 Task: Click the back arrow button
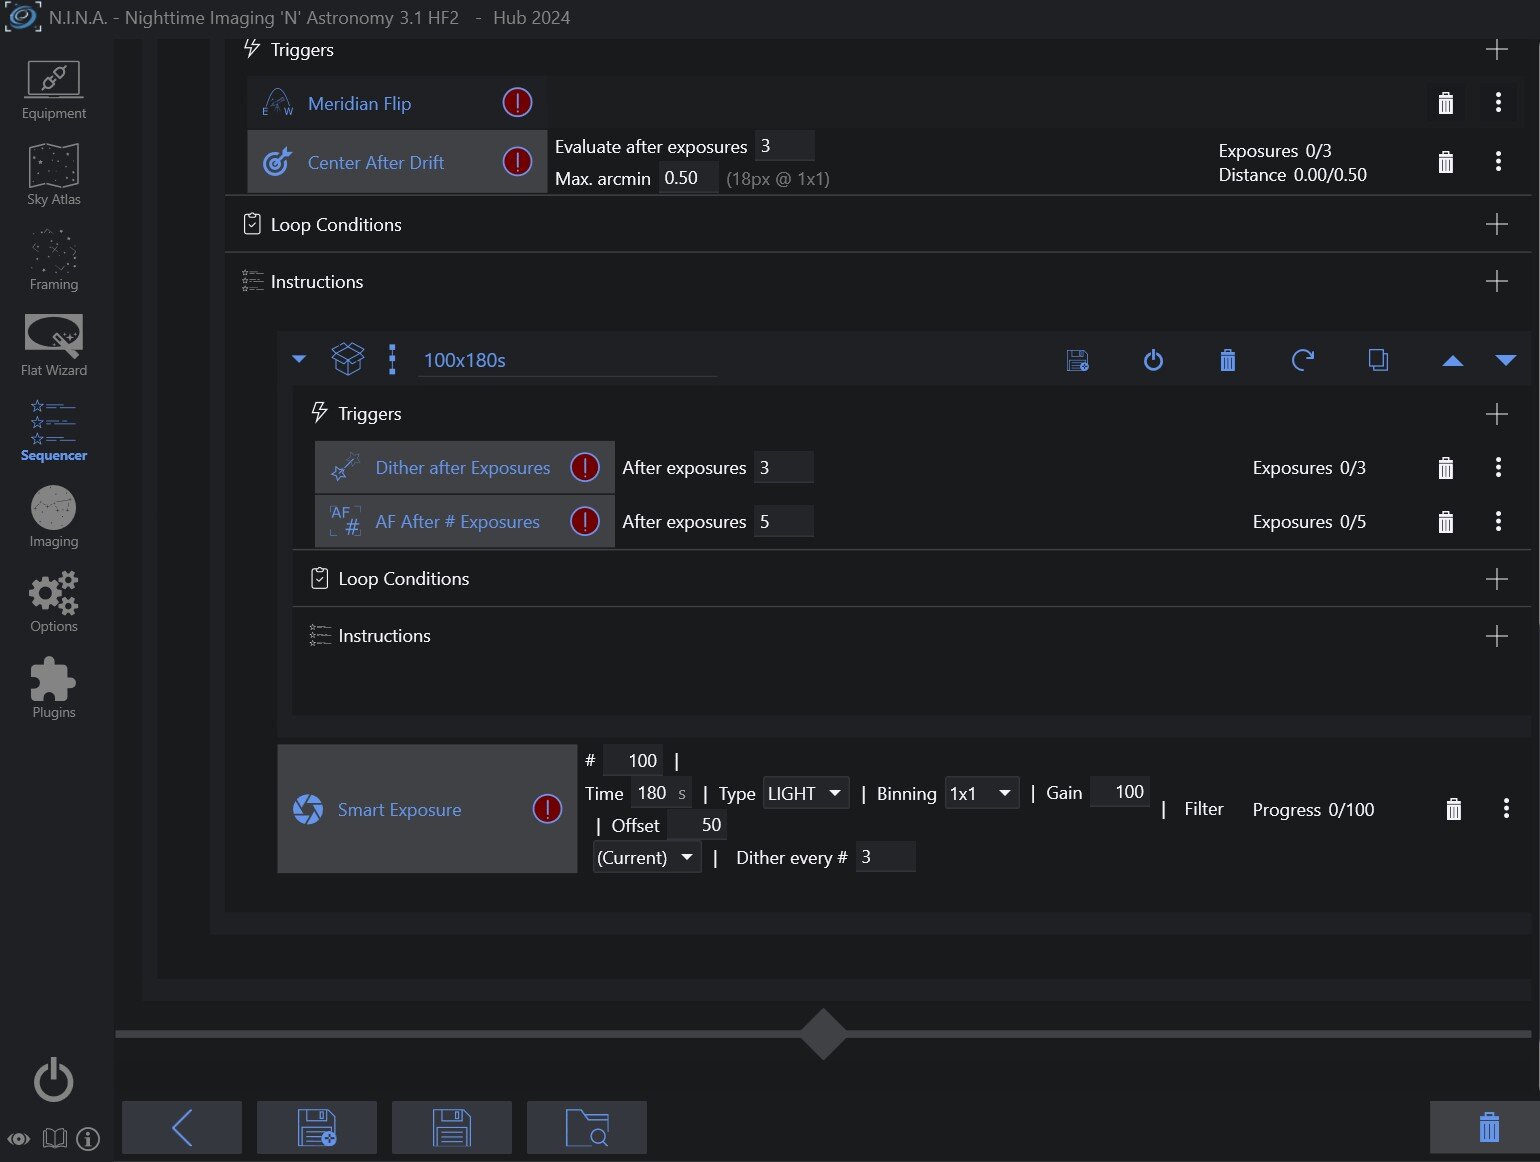(182, 1128)
